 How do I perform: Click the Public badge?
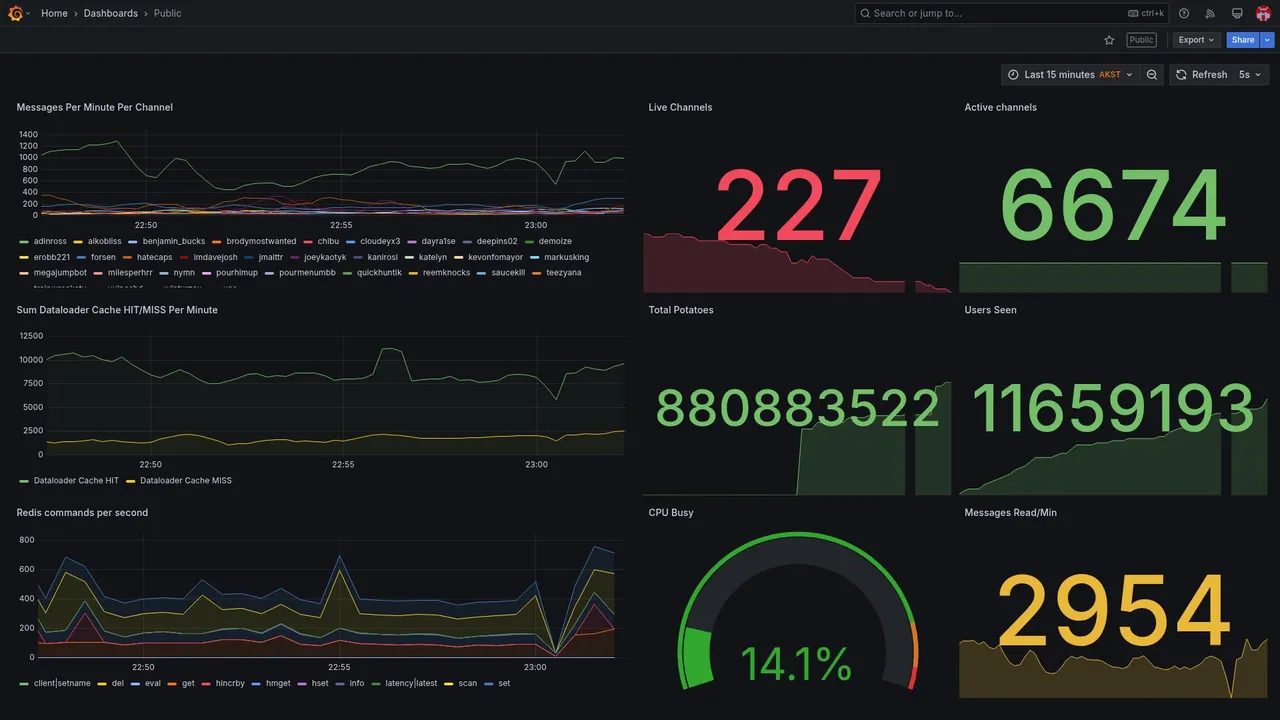pos(1141,40)
